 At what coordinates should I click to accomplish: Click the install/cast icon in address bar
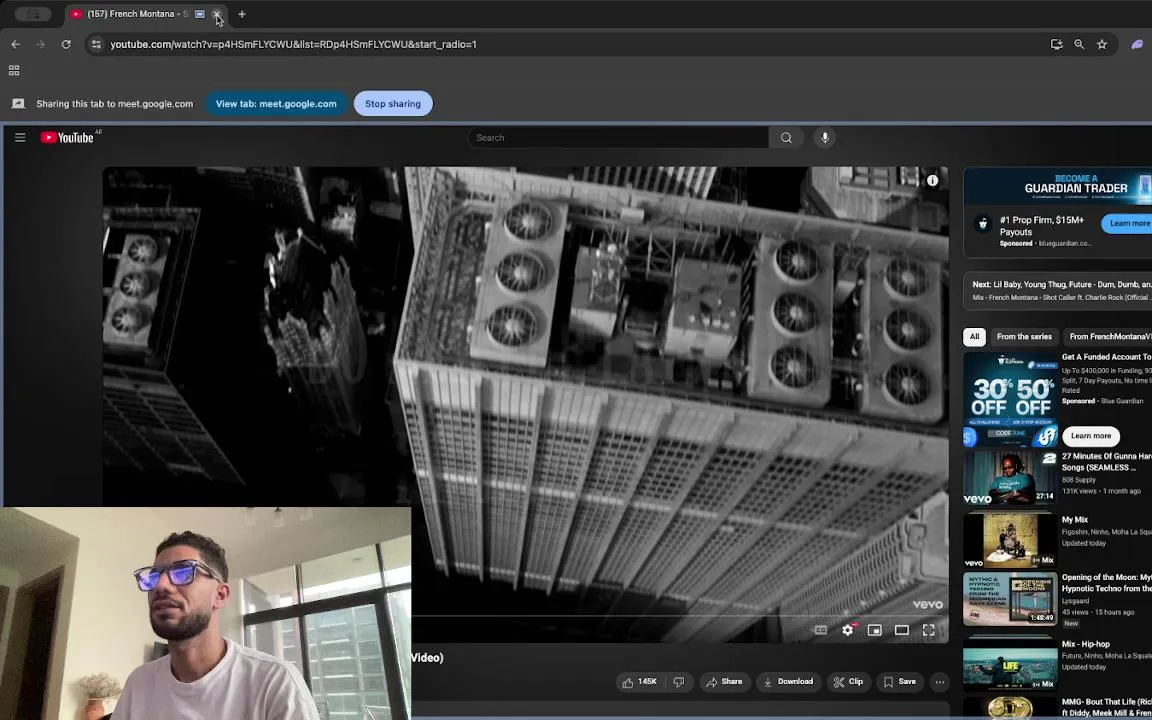(x=1056, y=44)
